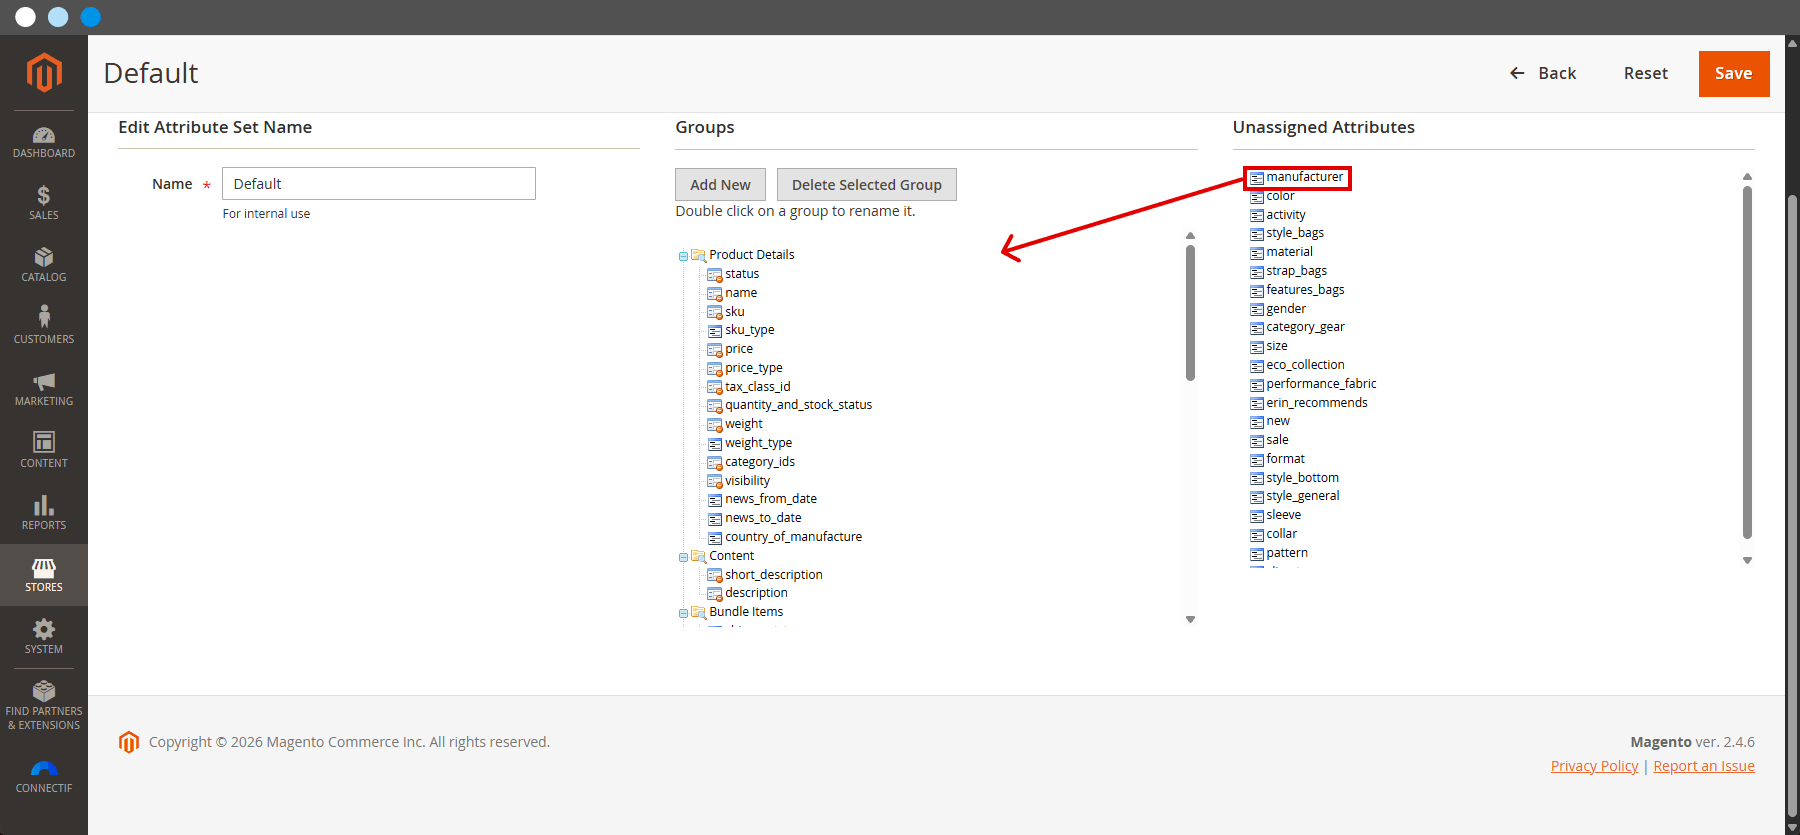The image size is (1800, 835).
Task: Click the Back arrow button
Action: click(x=1542, y=73)
